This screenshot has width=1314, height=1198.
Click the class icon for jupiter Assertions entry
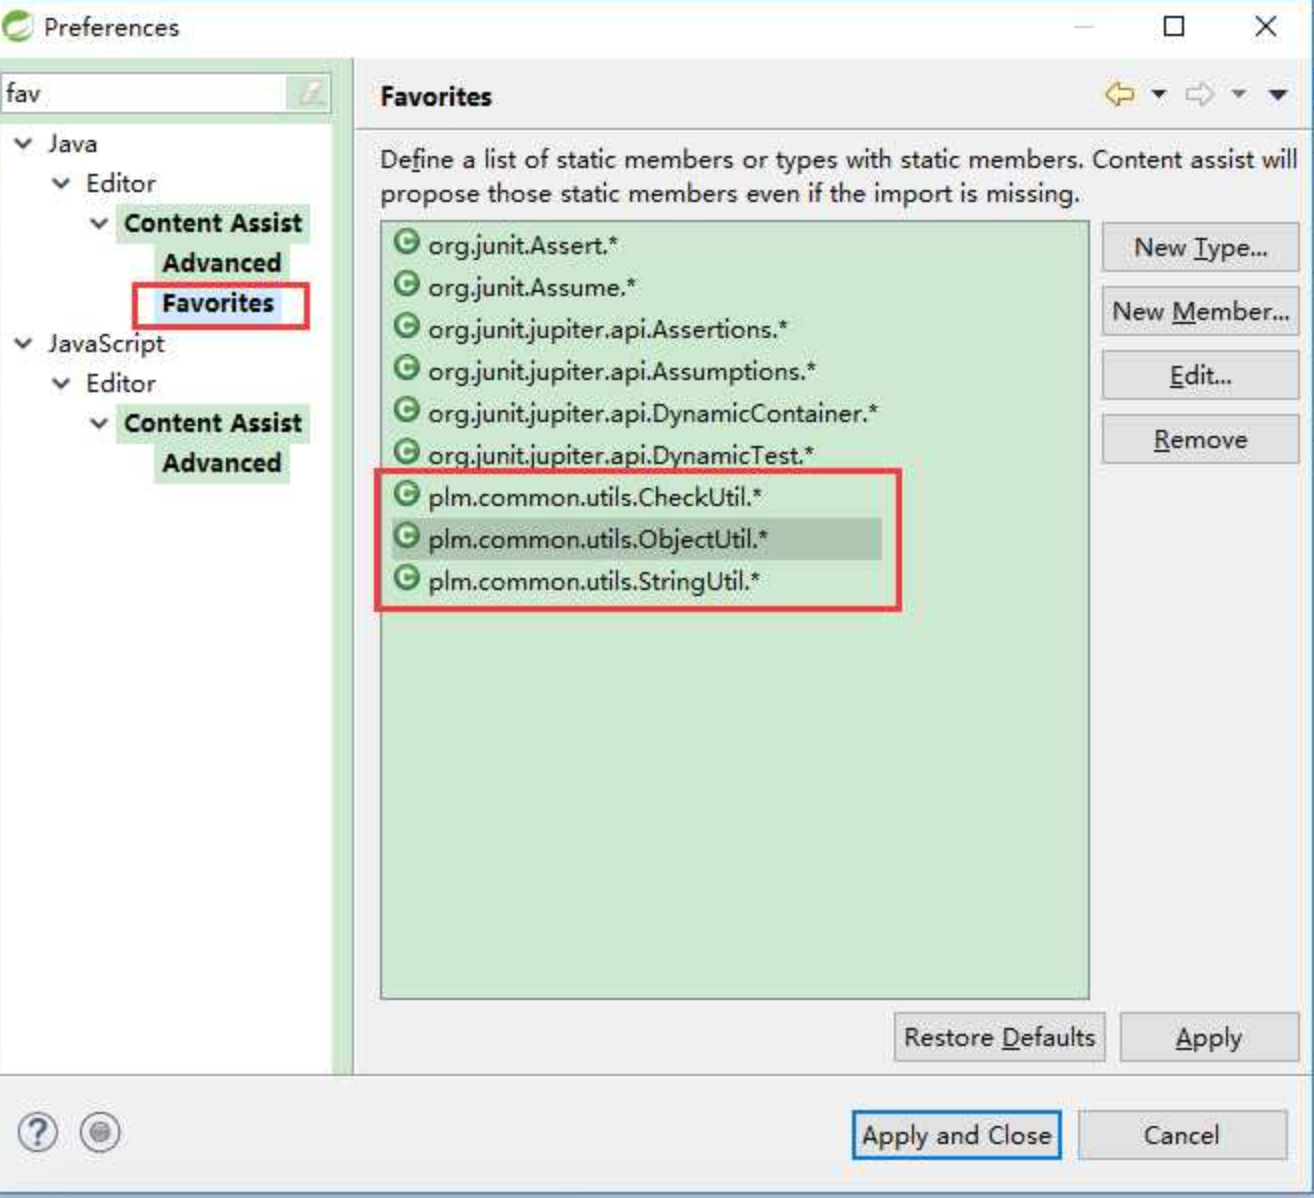pyautogui.click(x=406, y=326)
